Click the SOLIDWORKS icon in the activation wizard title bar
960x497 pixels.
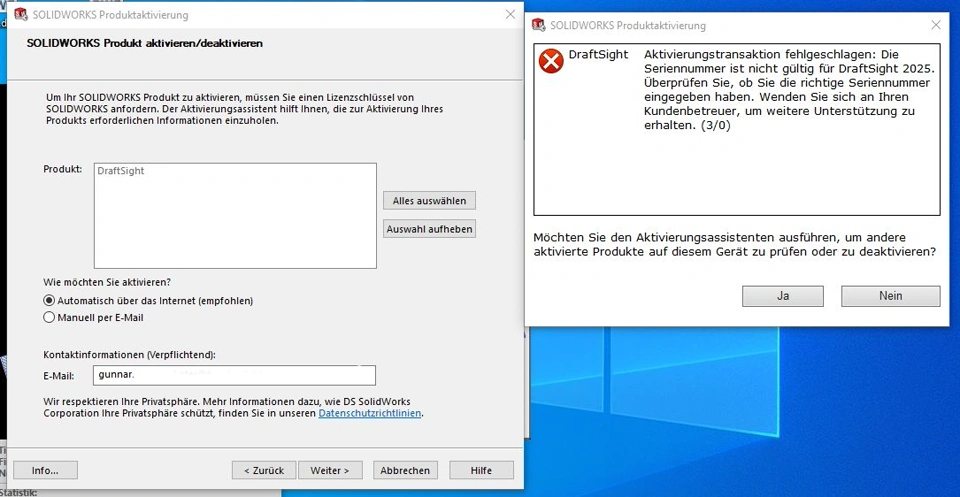pos(21,14)
